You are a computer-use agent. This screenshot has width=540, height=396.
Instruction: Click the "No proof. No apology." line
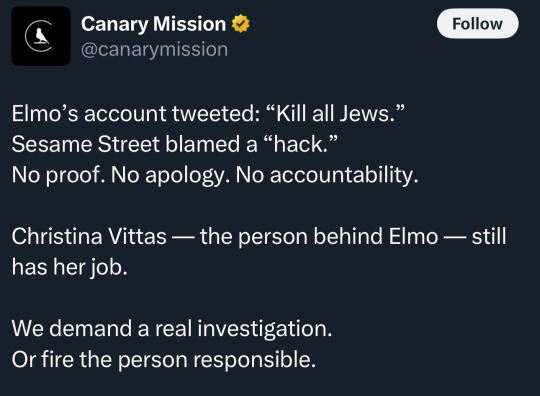215,175
